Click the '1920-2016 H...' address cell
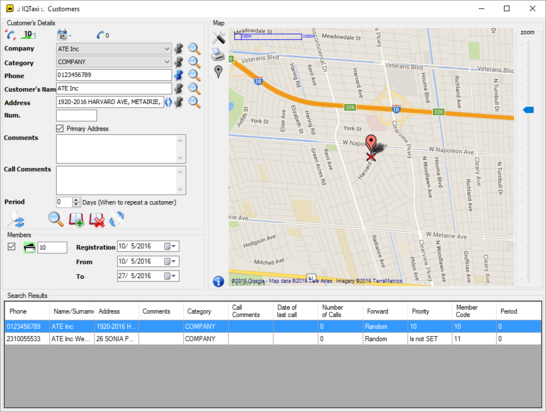Image resolution: width=546 pixels, height=412 pixels. click(116, 326)
